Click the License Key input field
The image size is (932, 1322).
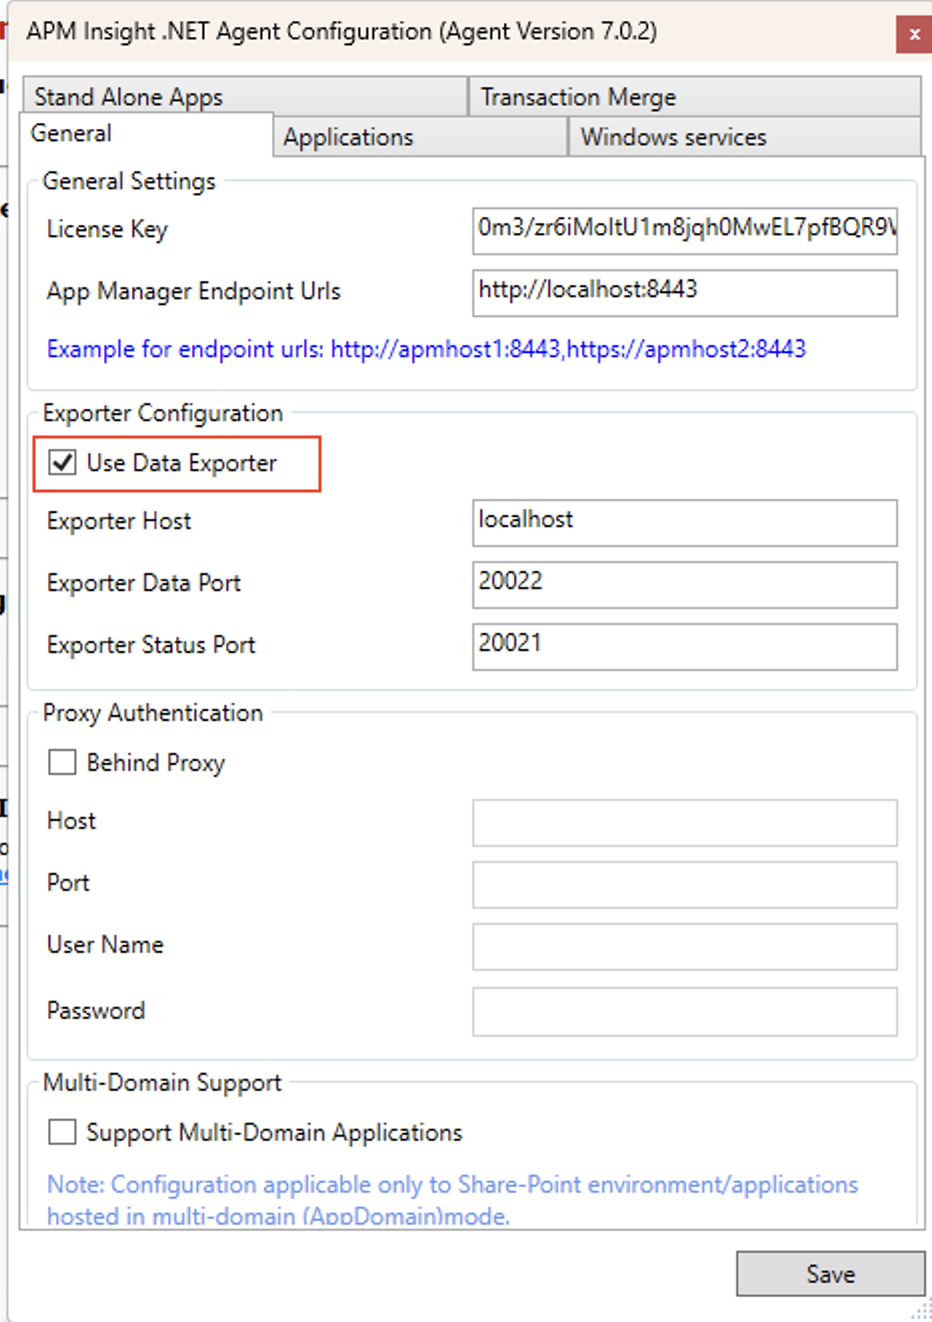tap(685, 231)
